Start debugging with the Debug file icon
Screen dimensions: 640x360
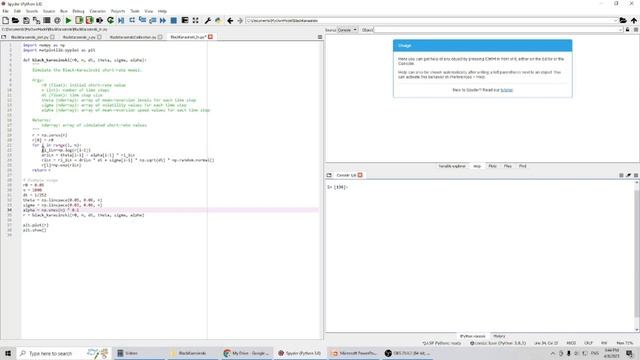pyautogui.click(x=121, y=20)
